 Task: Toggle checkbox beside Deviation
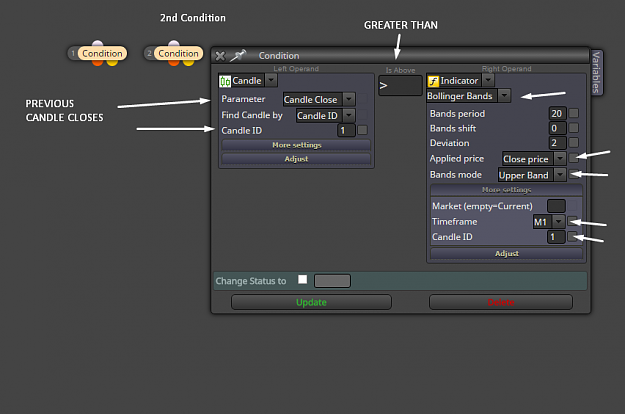click(x=574, y=142)
